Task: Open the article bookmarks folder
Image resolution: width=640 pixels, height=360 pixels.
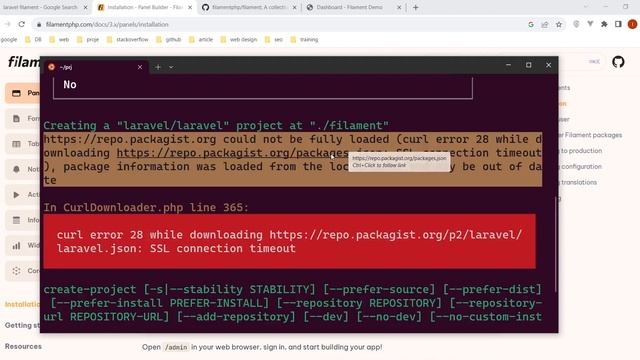Action: click(201, 40)
